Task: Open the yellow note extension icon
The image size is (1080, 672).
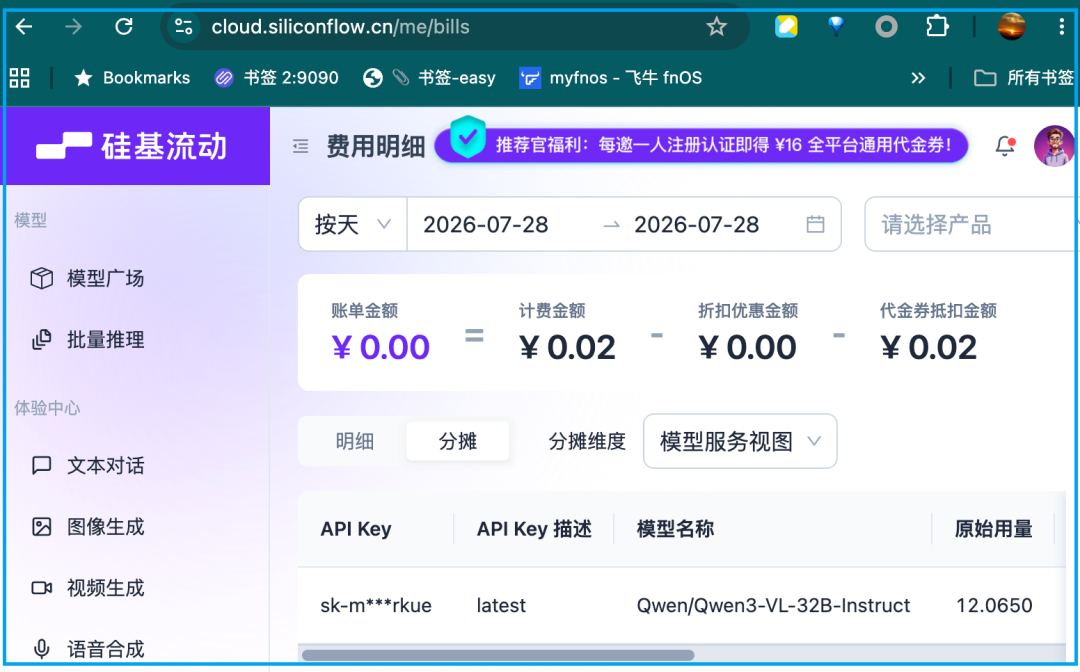Action: pyautogui.click(x=786, y=27)
